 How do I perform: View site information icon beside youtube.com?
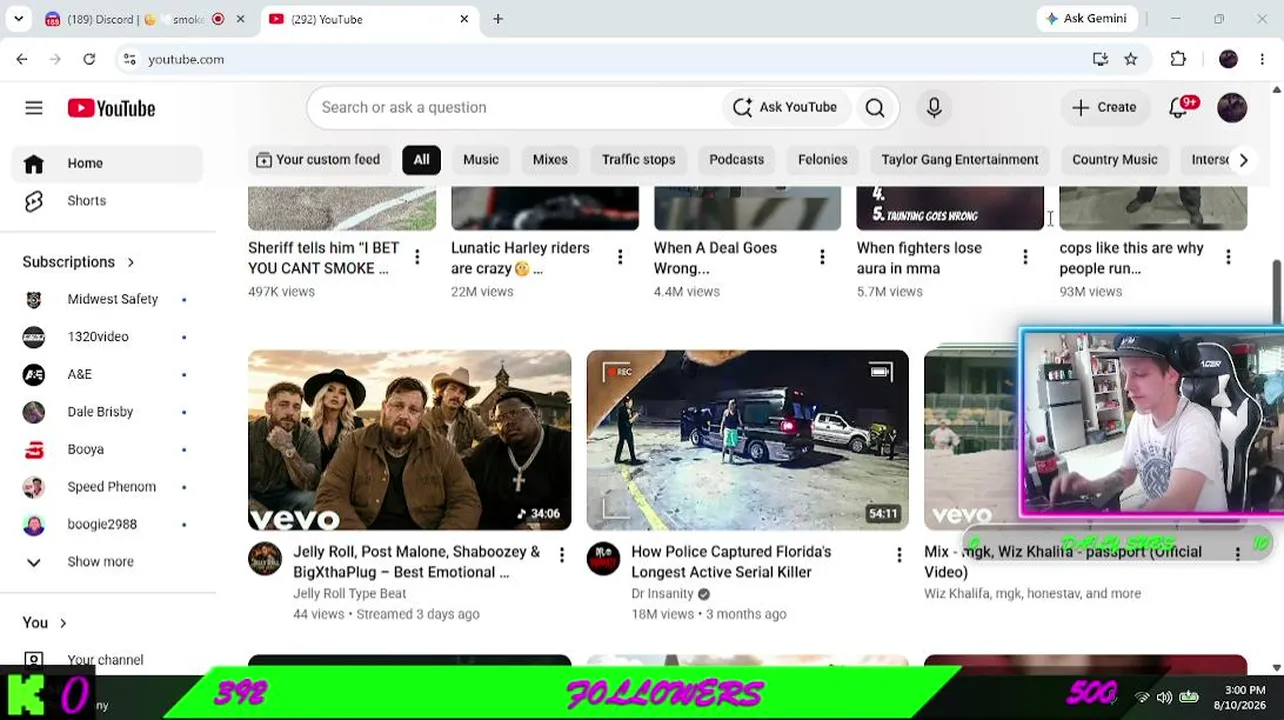point(129,59)
